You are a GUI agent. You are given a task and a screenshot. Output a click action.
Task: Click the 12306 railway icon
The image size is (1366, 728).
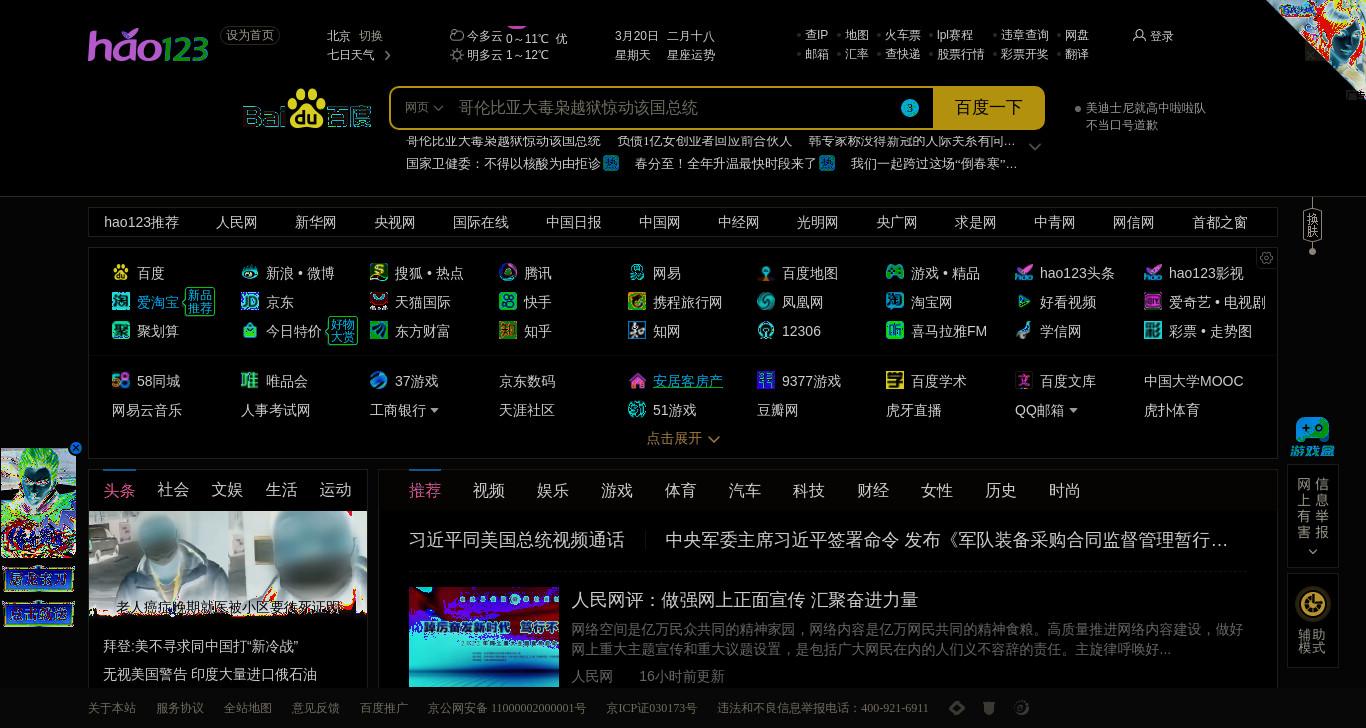[x=766, y=330]
